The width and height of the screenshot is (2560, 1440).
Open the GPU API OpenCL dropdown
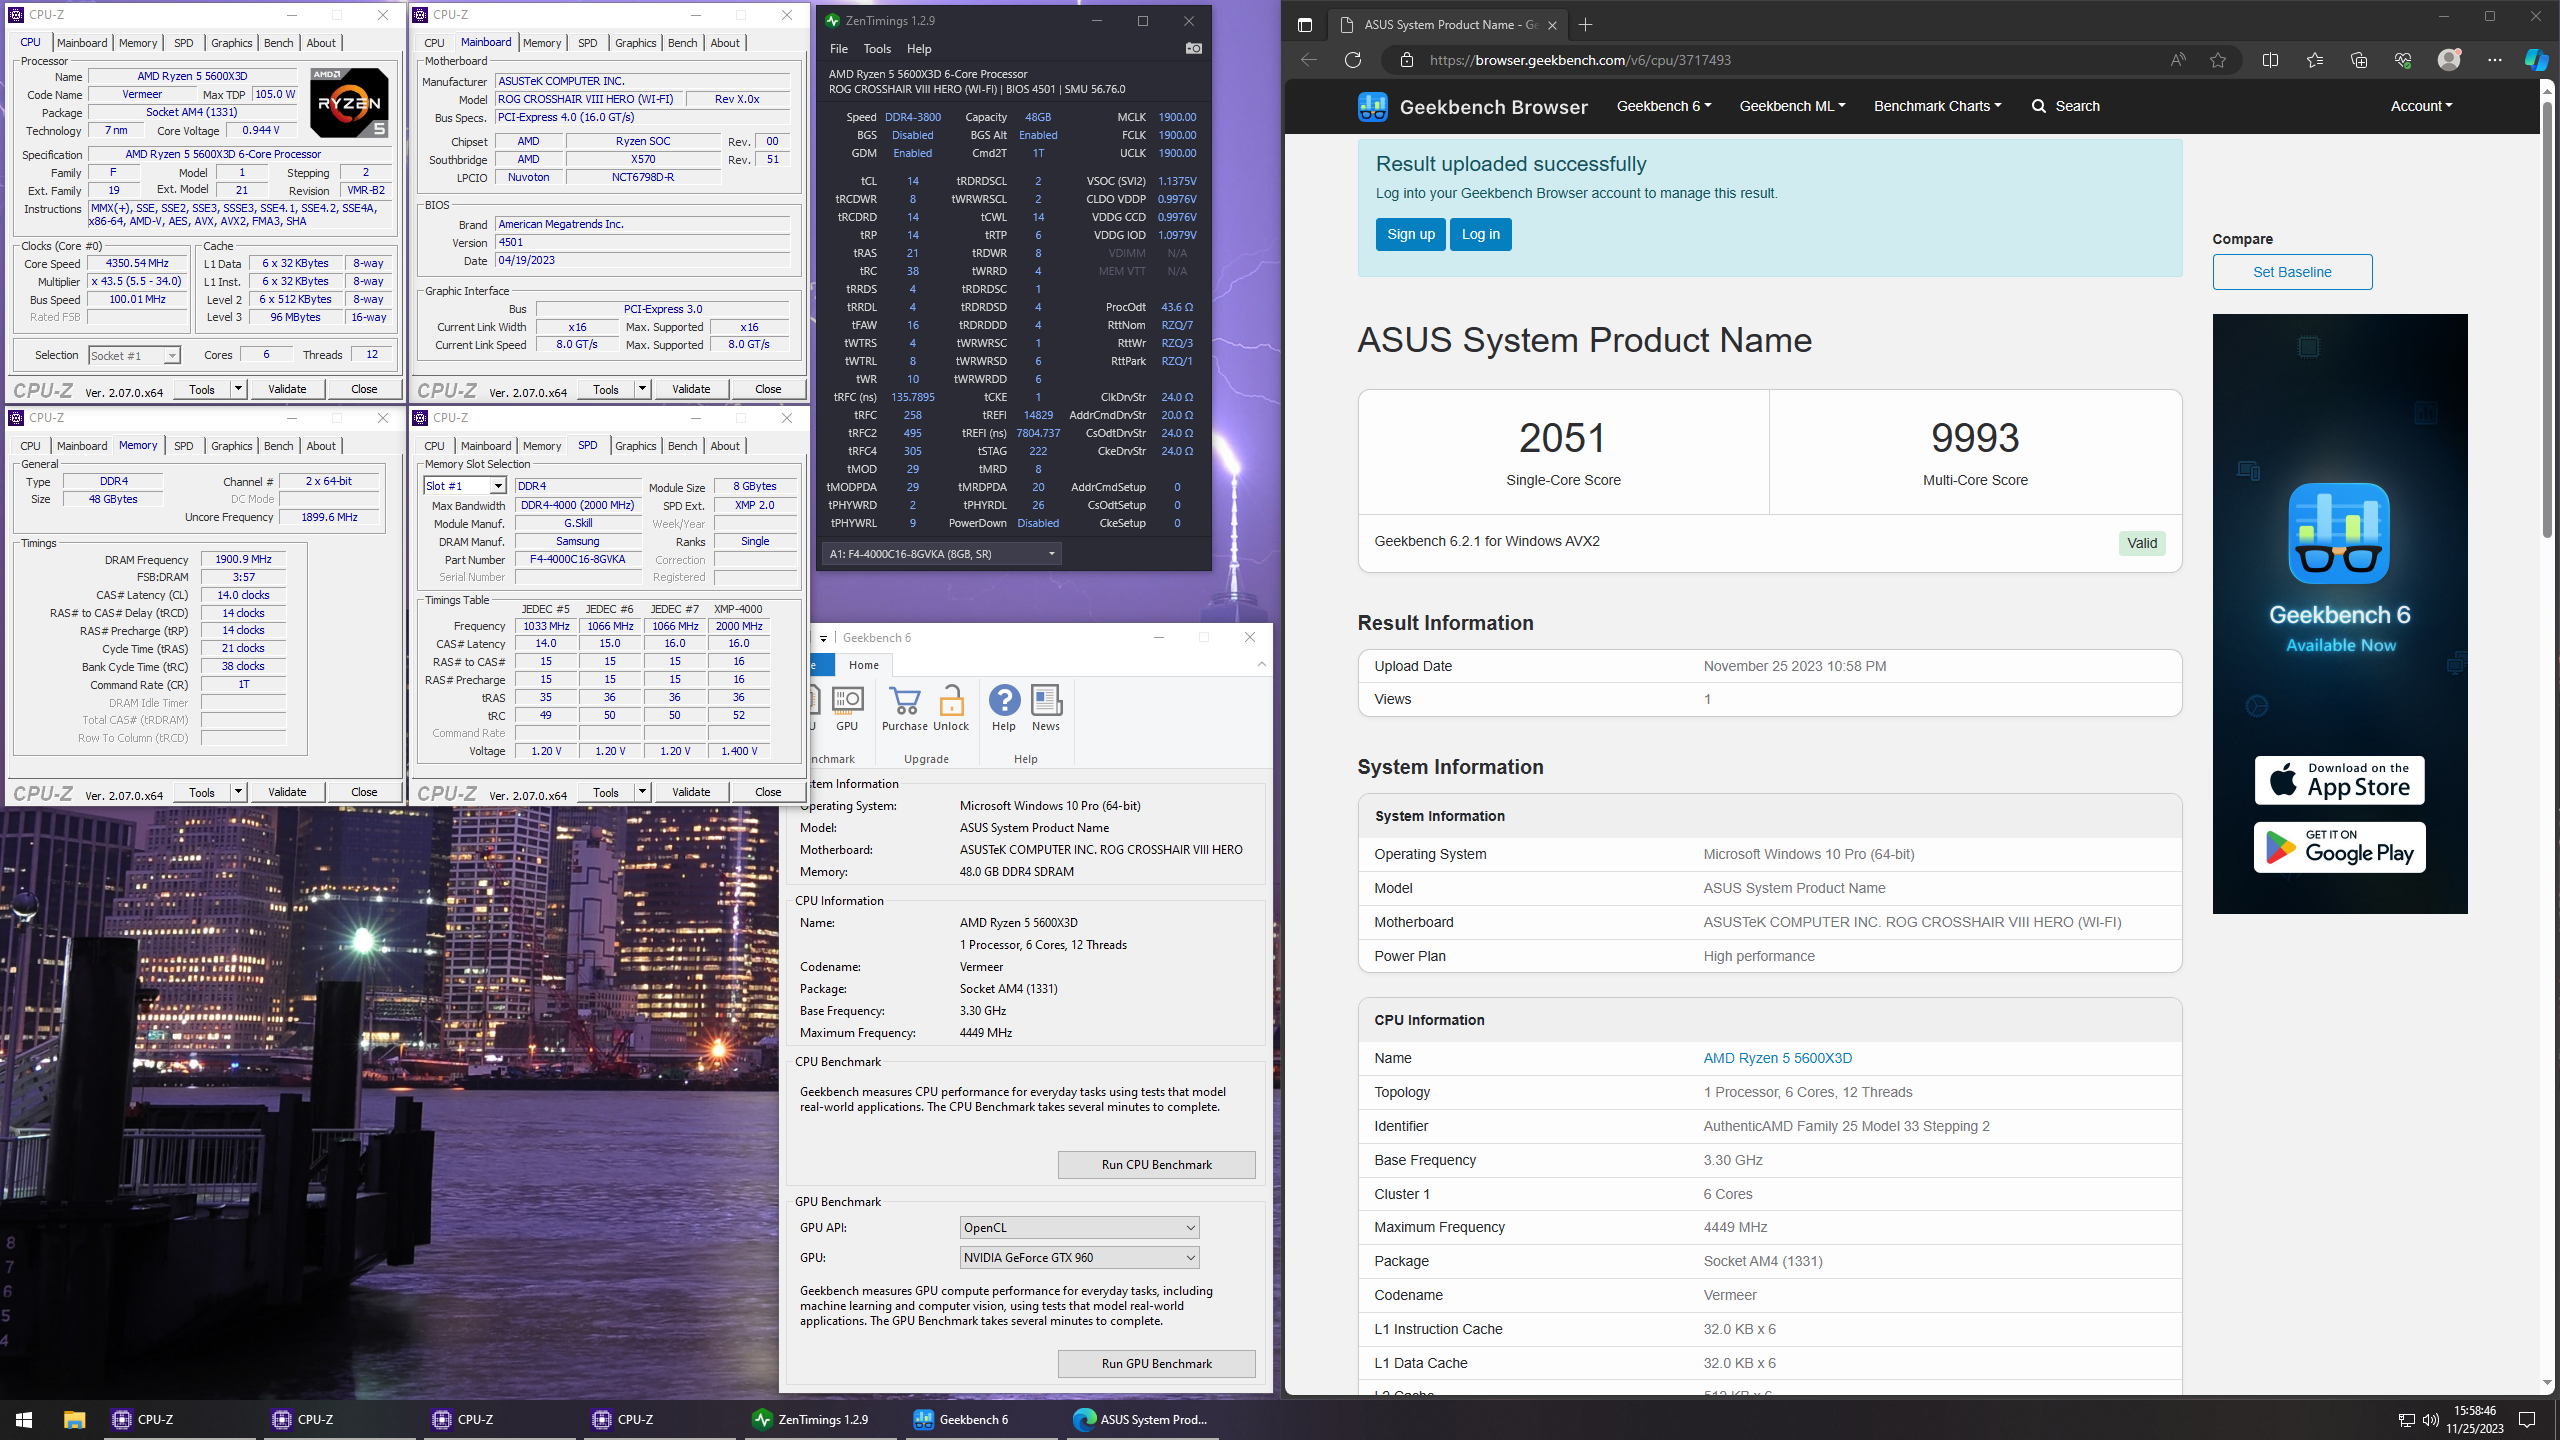pos(1079,1228)
